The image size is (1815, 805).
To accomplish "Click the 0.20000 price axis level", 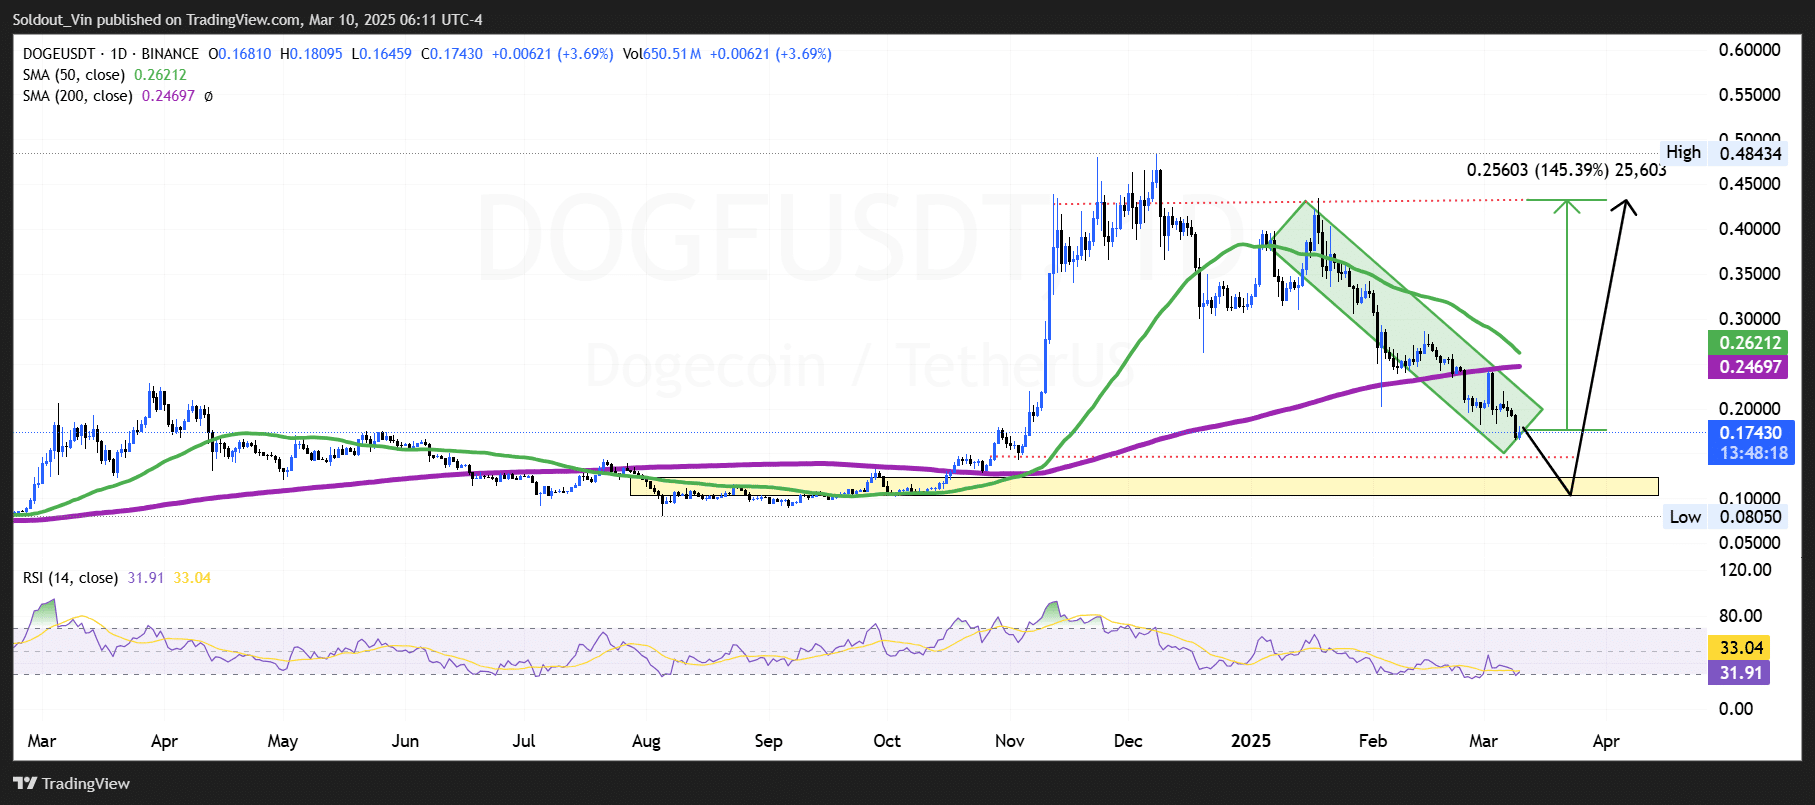I will 1749,409.
